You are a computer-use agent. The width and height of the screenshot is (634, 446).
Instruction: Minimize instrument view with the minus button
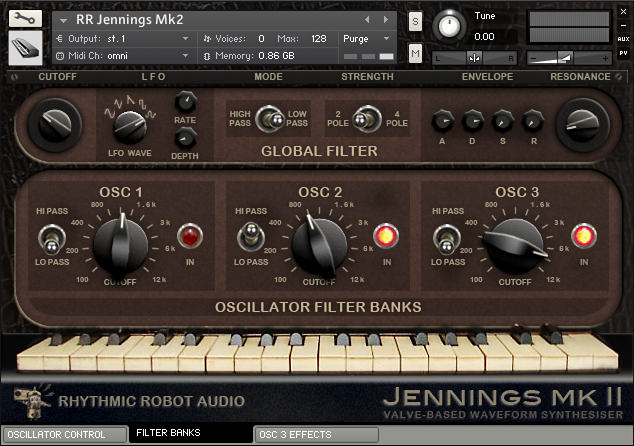pos(623,25)
